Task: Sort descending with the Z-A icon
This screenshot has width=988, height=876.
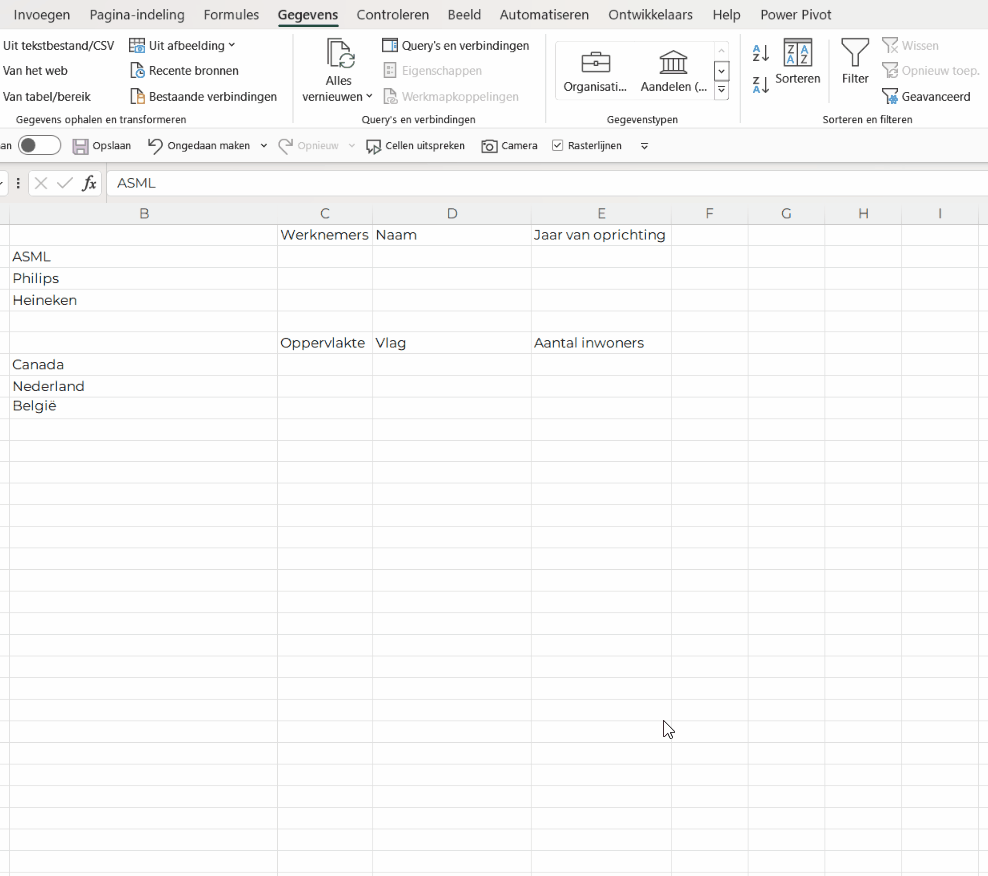Action: [761, 85]
